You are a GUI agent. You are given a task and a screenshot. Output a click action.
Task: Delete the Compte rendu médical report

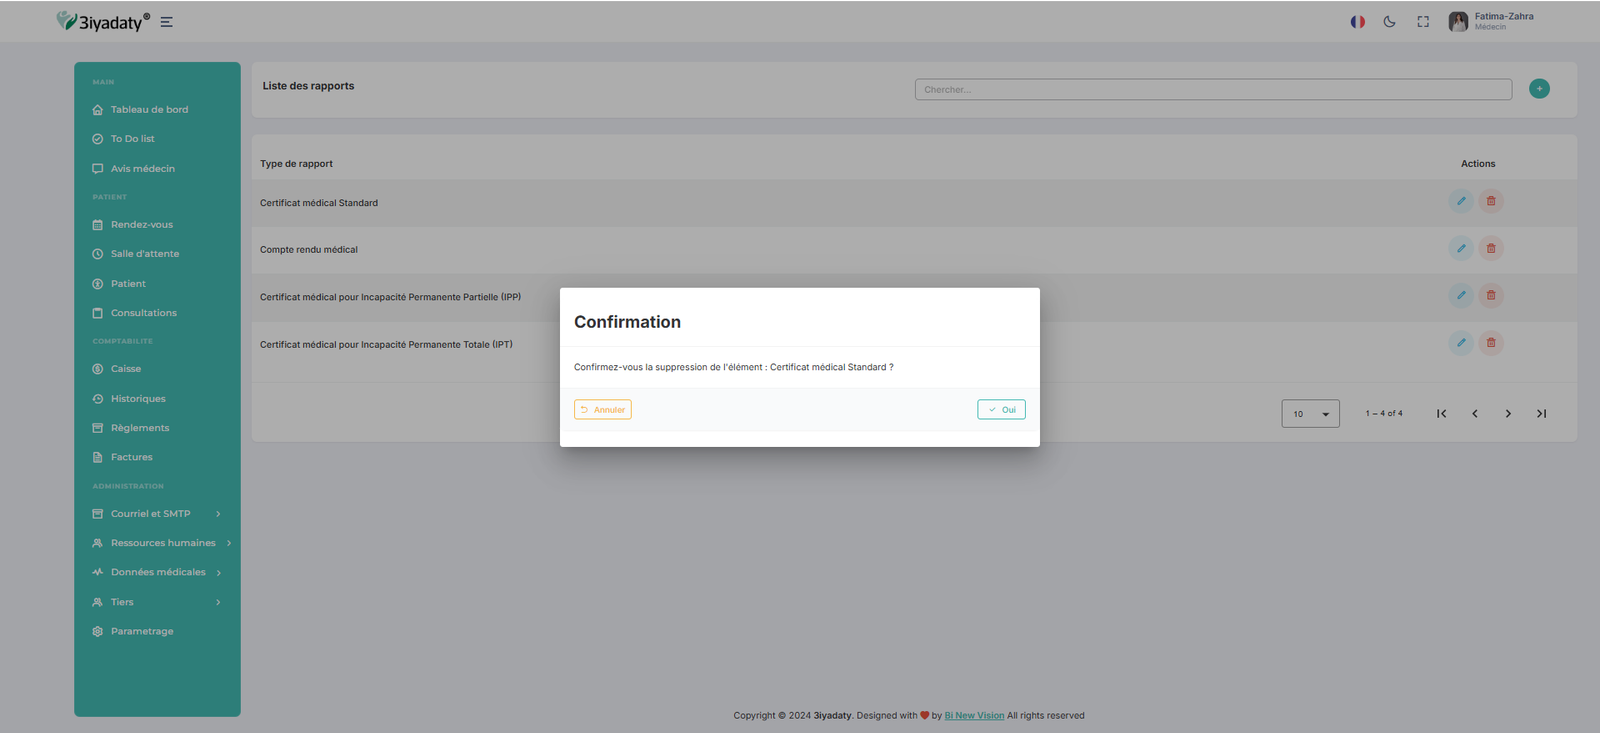pos(1490,248)
